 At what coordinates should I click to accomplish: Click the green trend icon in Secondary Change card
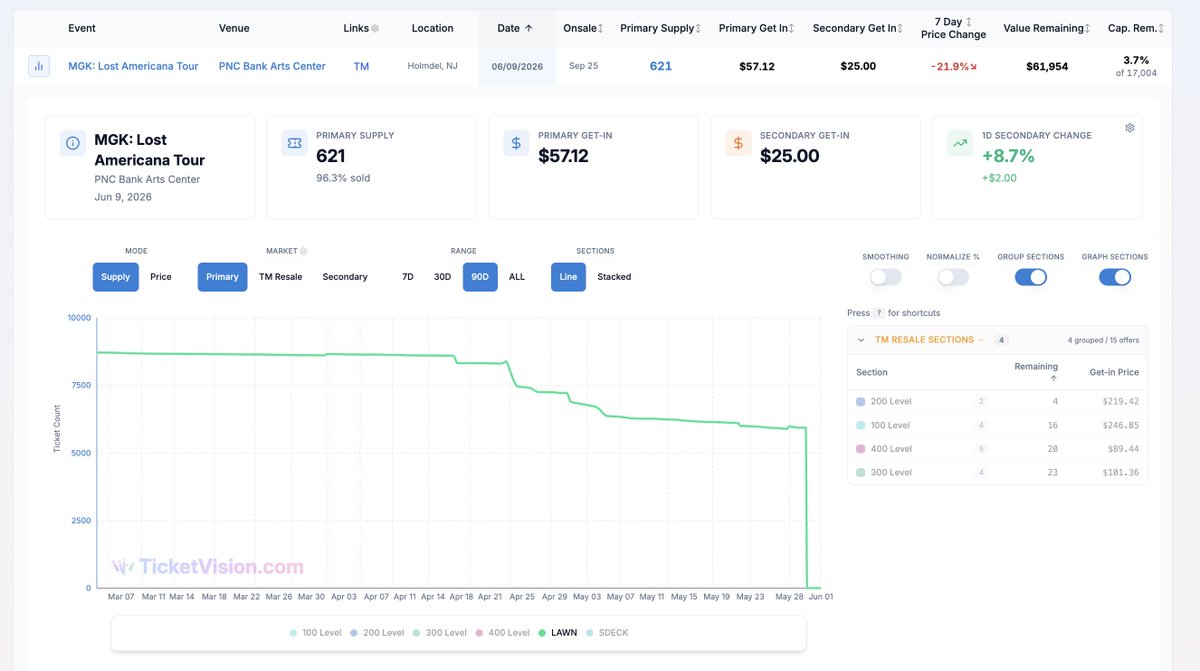click(960, 143)
